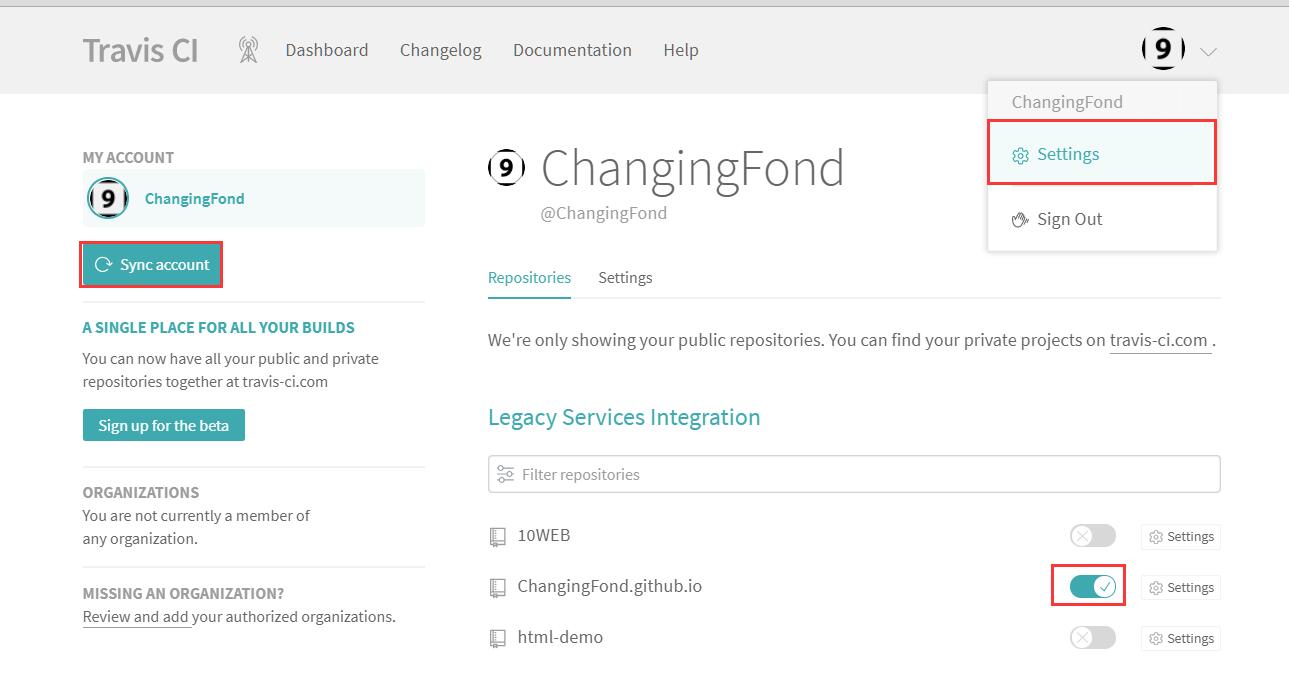
Task: Focus the Filter repositories input field
Action: tap(860, 474)
